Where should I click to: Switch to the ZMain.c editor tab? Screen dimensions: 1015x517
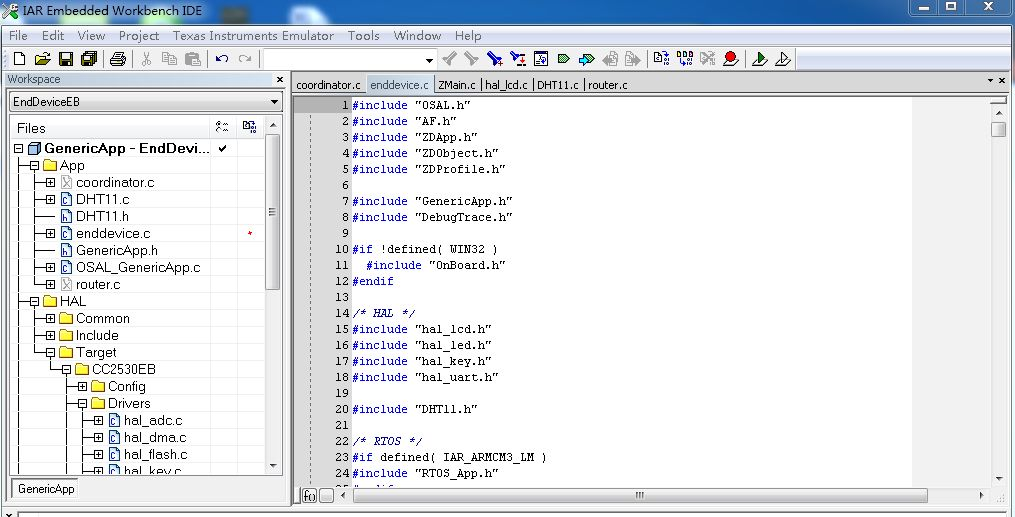pyautogui.click(x=456, y=85)
